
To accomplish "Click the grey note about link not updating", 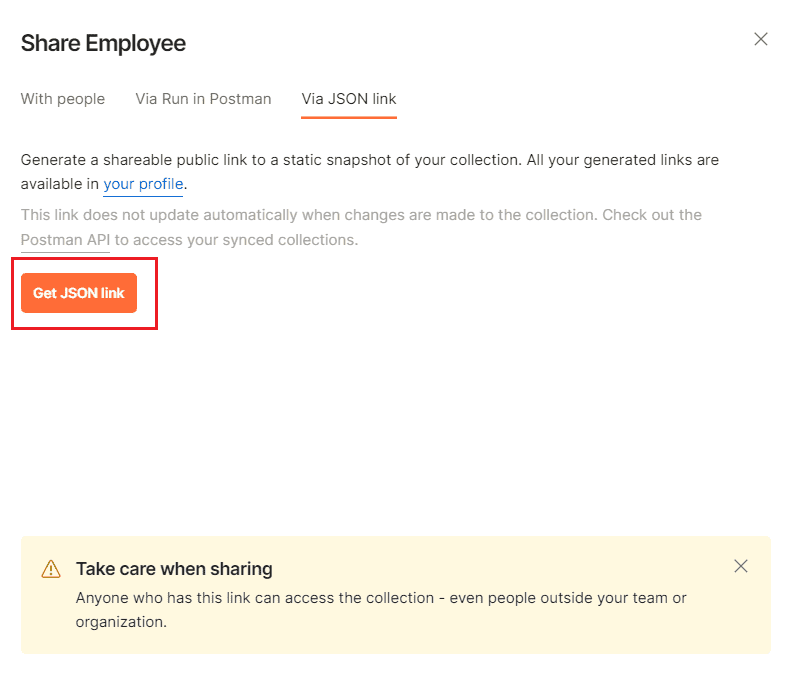I will point(361,227).
